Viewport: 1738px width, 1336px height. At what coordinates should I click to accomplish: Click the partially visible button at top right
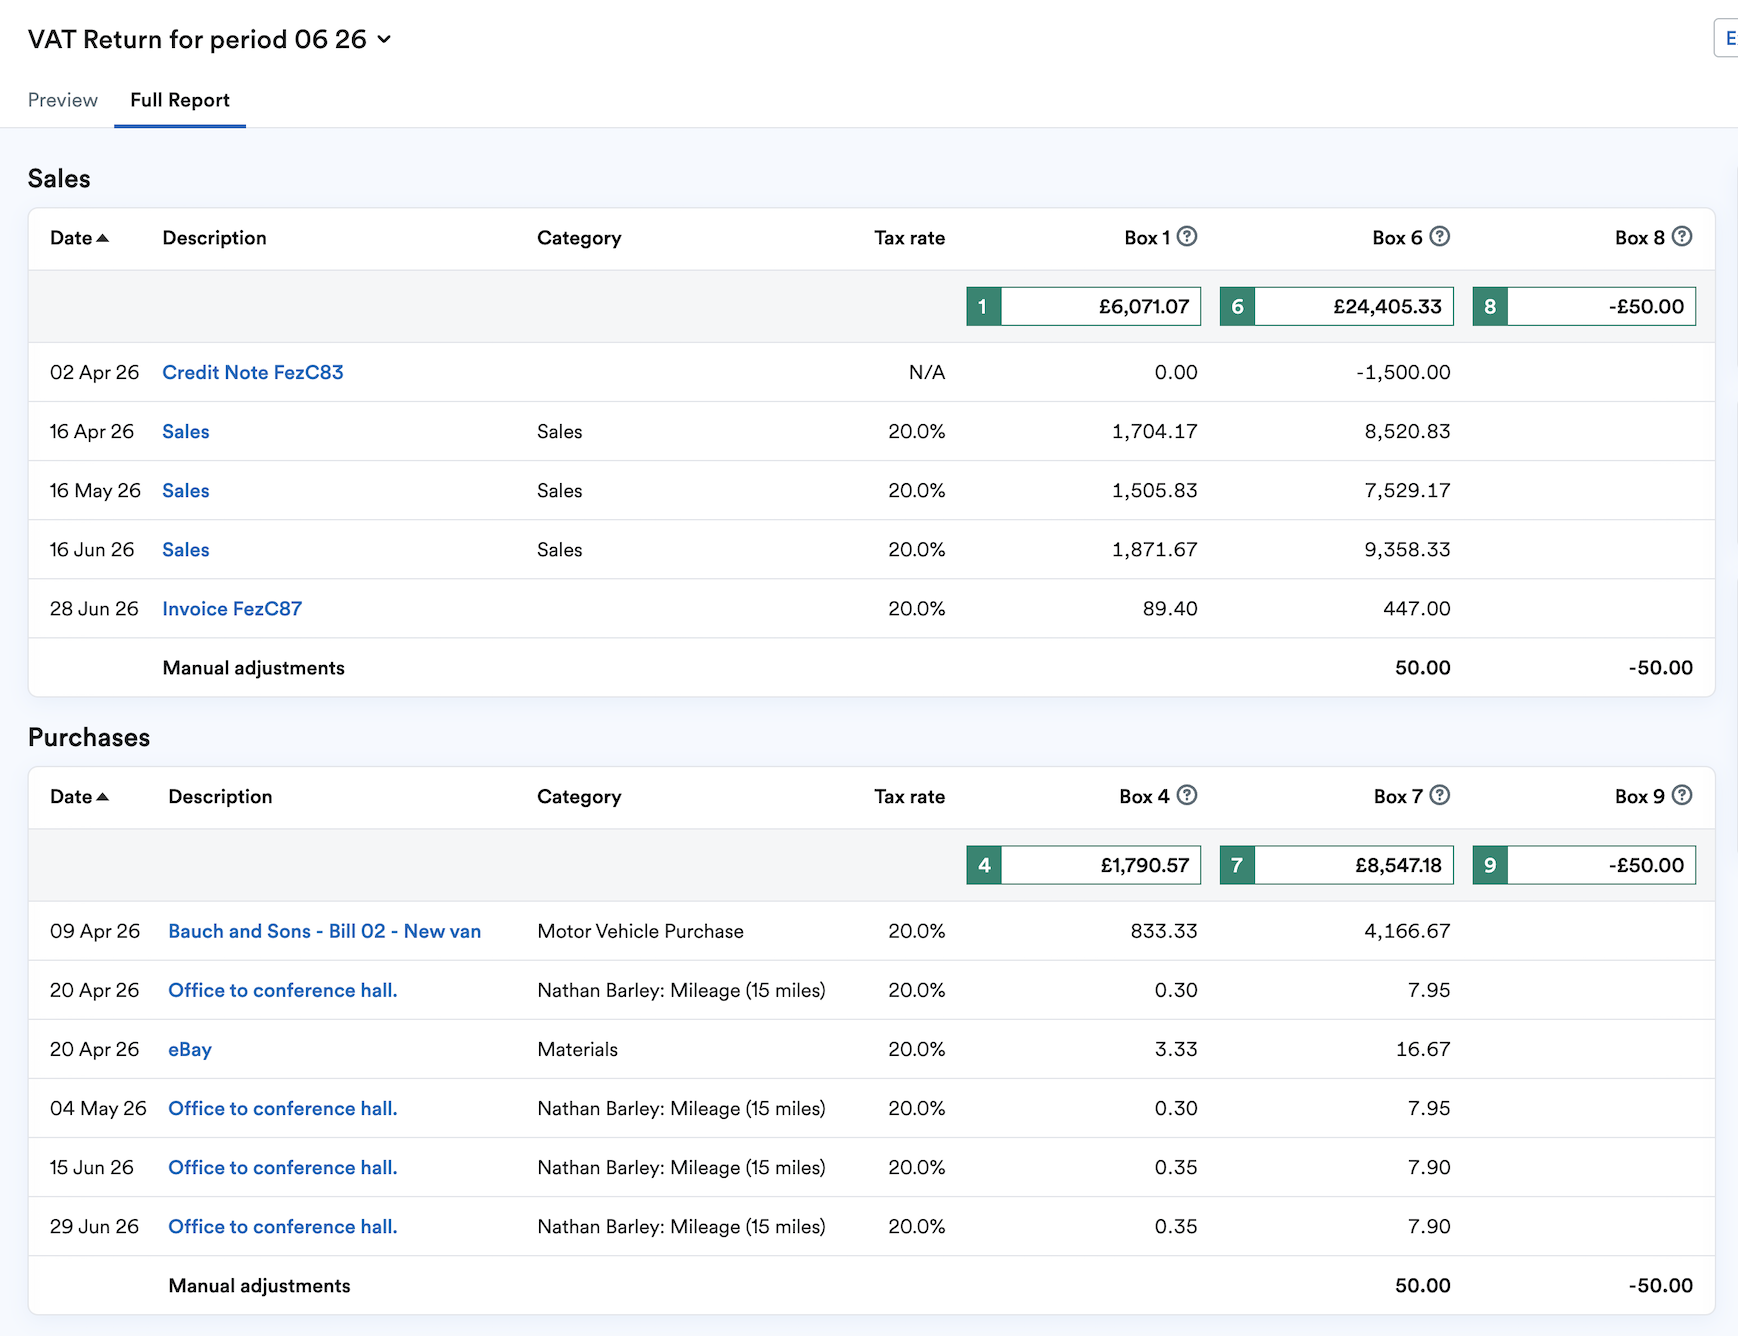[1727, 38]
